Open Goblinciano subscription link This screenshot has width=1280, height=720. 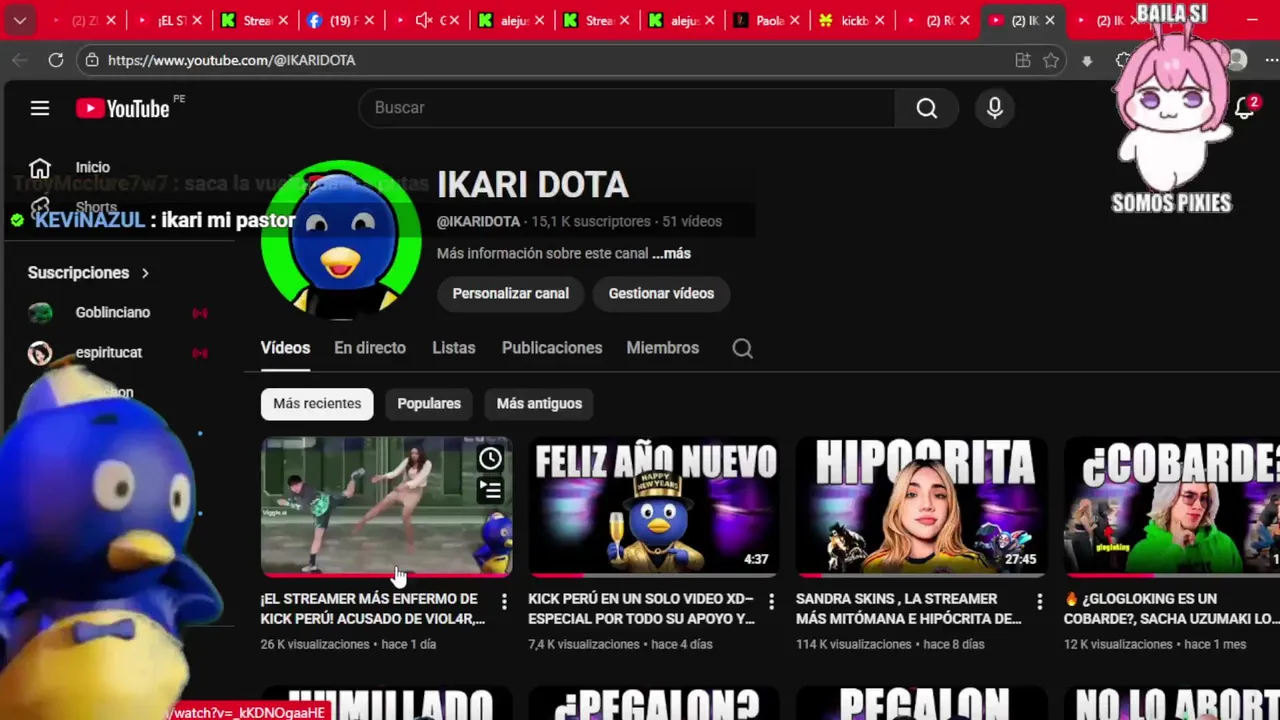tap(113, 313)
